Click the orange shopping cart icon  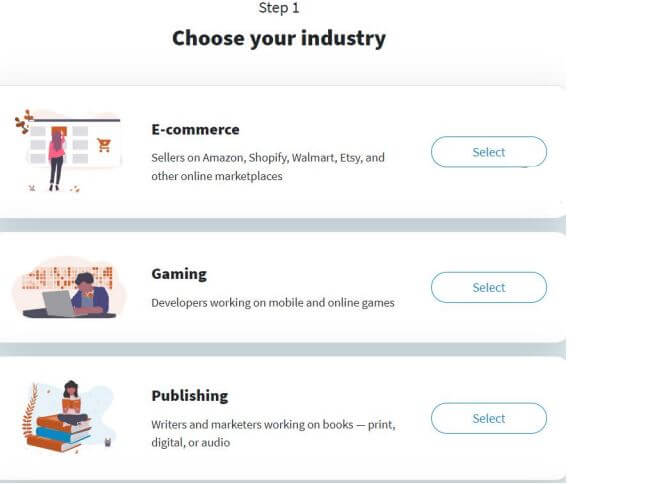click(x=104, y=145)
